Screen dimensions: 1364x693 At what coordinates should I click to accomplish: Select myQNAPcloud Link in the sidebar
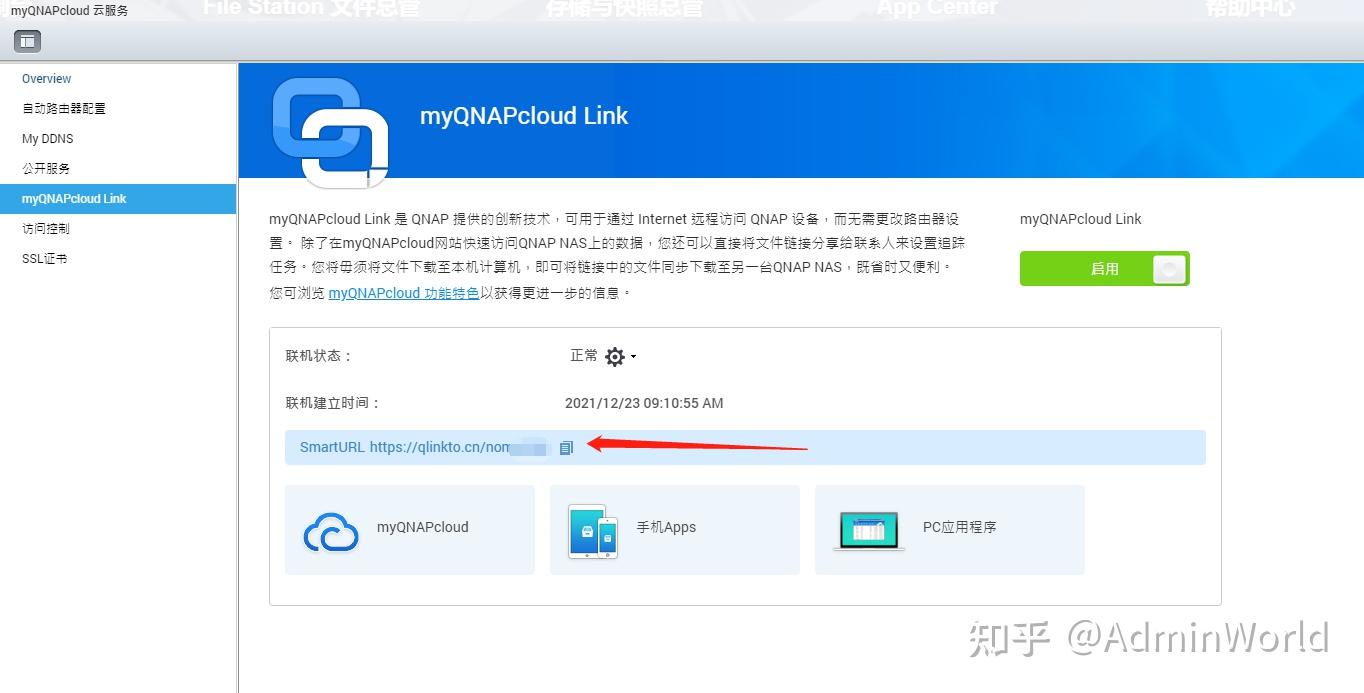pyautogui.click(x=75, y=198)
